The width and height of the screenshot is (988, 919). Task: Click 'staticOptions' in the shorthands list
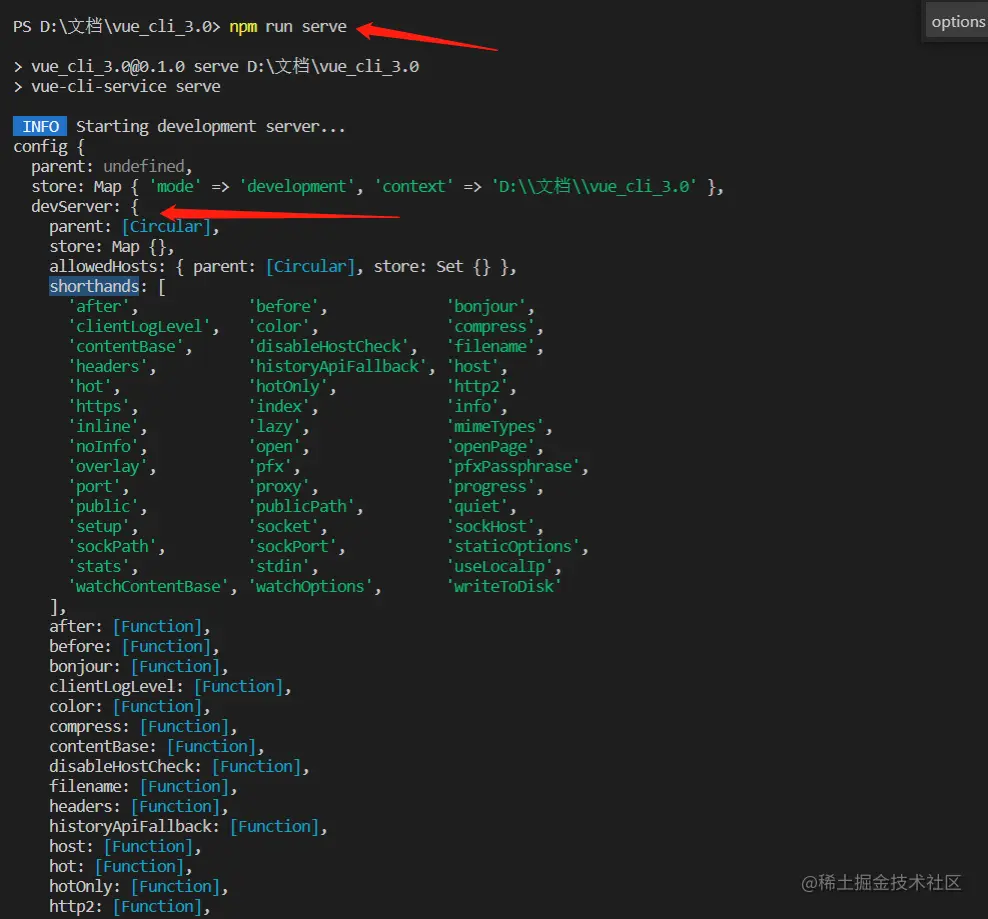[x=513, y=546]
